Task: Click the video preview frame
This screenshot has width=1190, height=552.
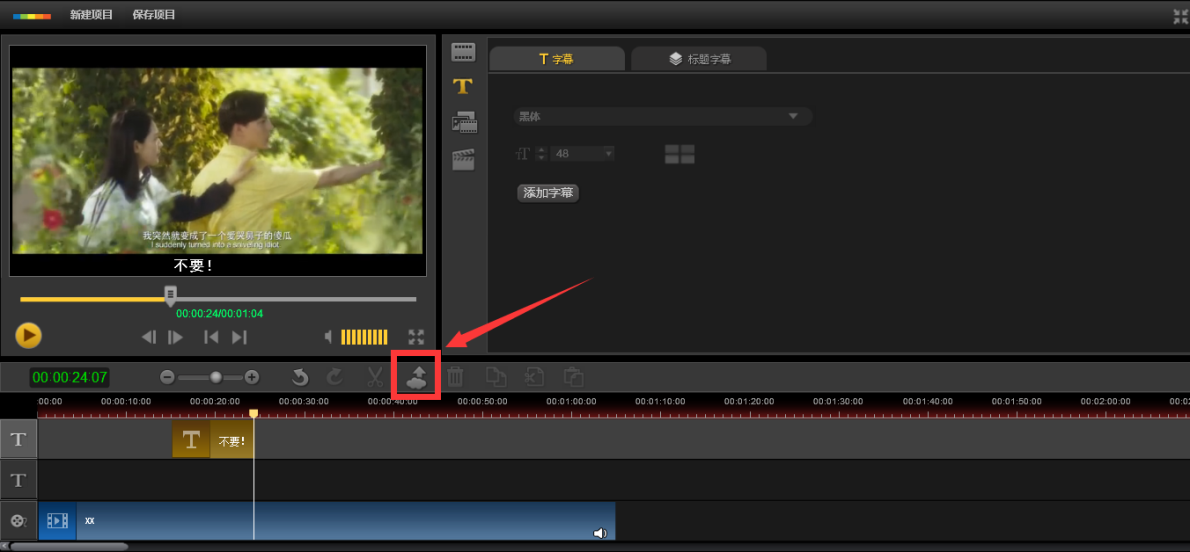Action: tap(218, 161)
